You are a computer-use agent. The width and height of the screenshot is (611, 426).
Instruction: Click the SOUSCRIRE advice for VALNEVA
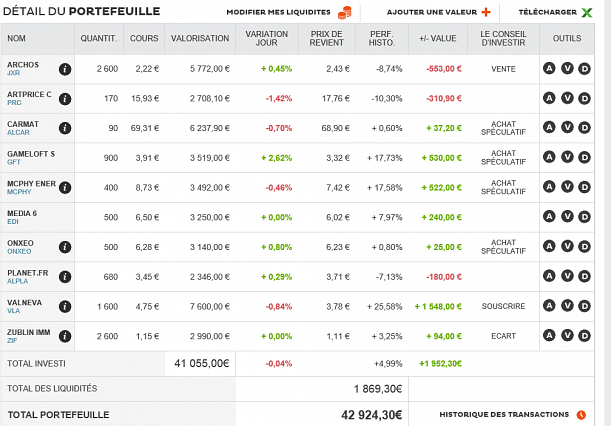point(503,306)
